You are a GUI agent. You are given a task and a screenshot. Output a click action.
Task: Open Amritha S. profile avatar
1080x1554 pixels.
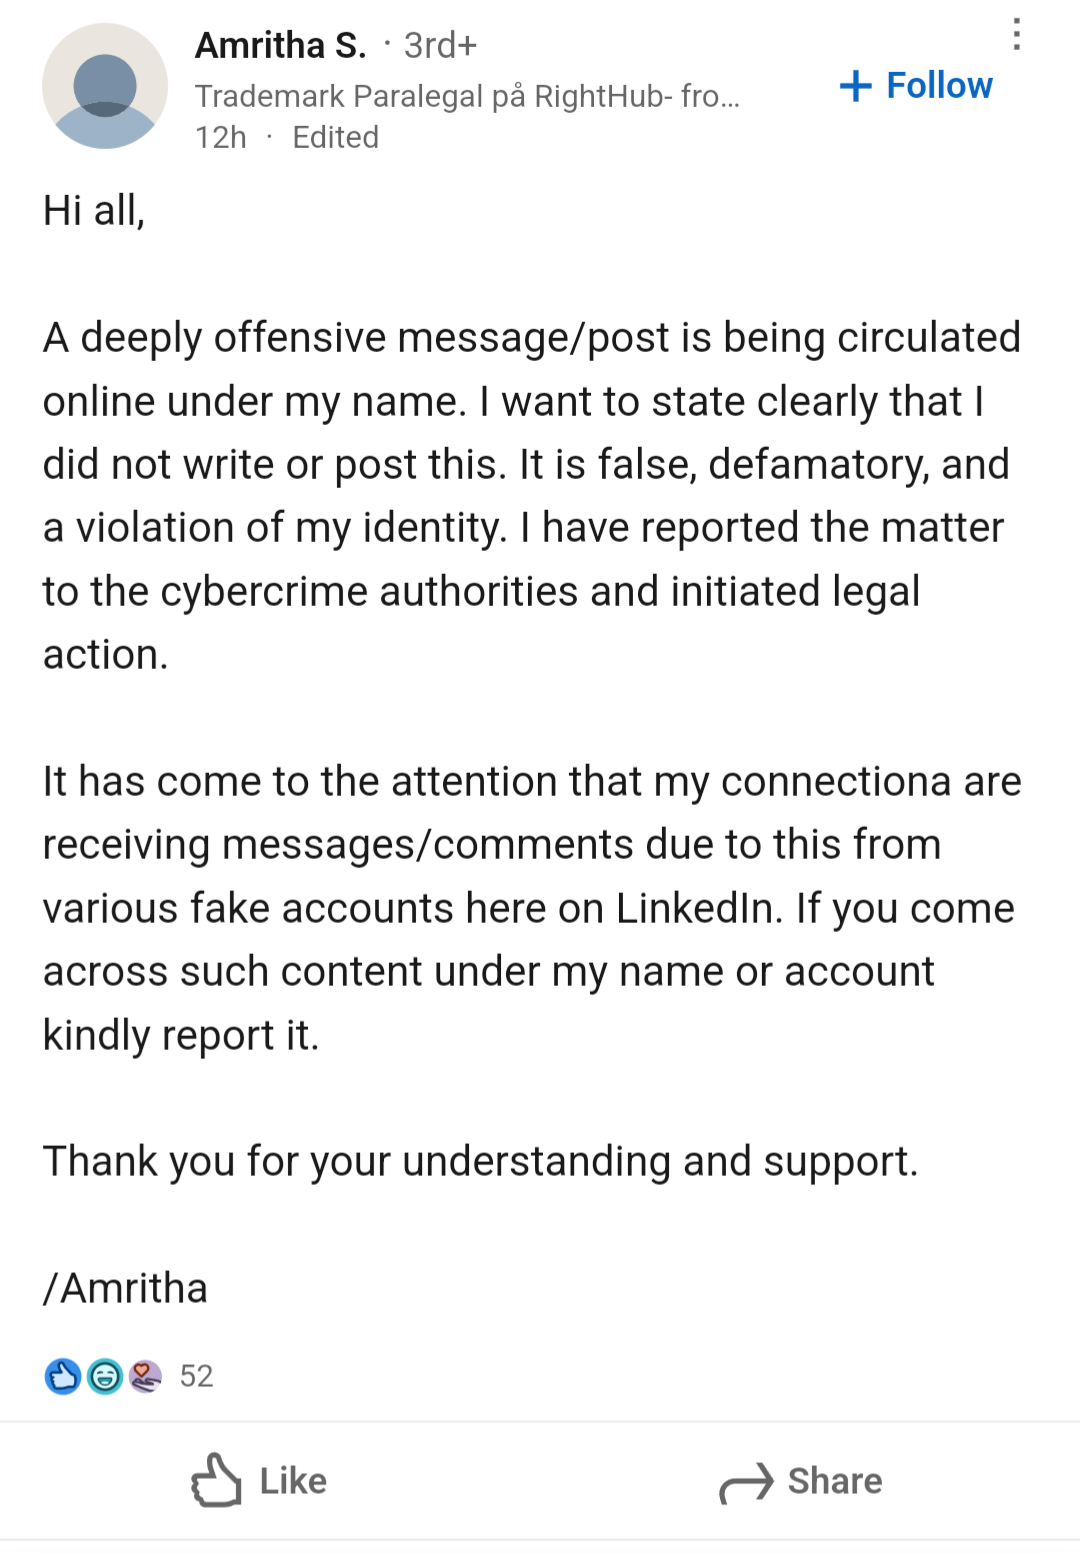tap(105, 86)
